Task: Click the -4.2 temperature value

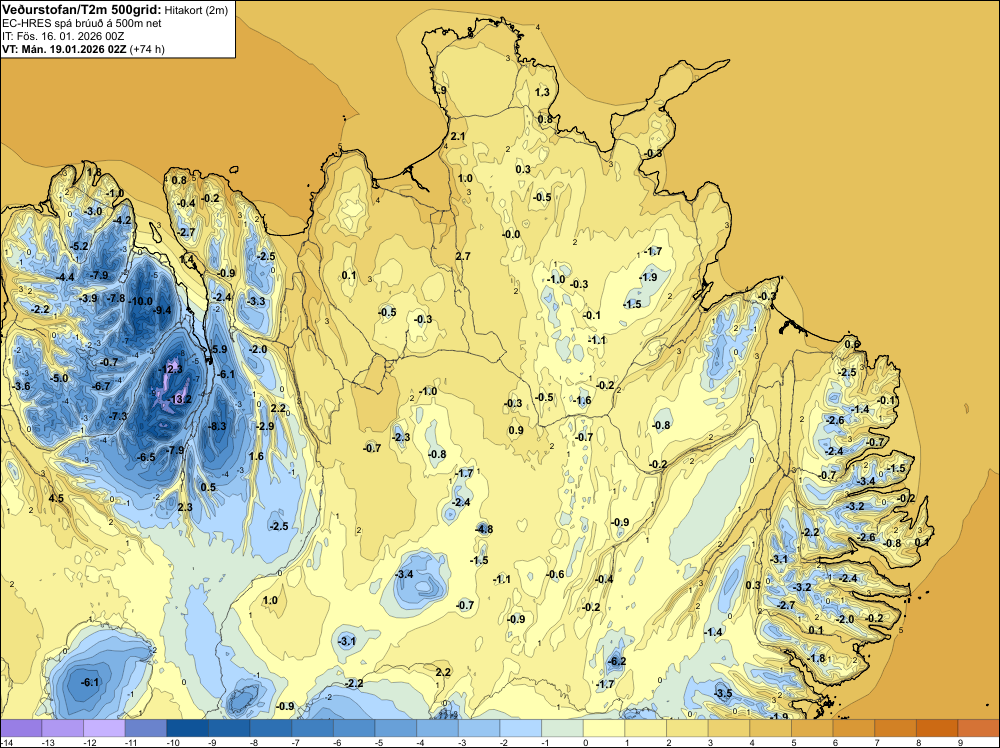Action: 122,220
